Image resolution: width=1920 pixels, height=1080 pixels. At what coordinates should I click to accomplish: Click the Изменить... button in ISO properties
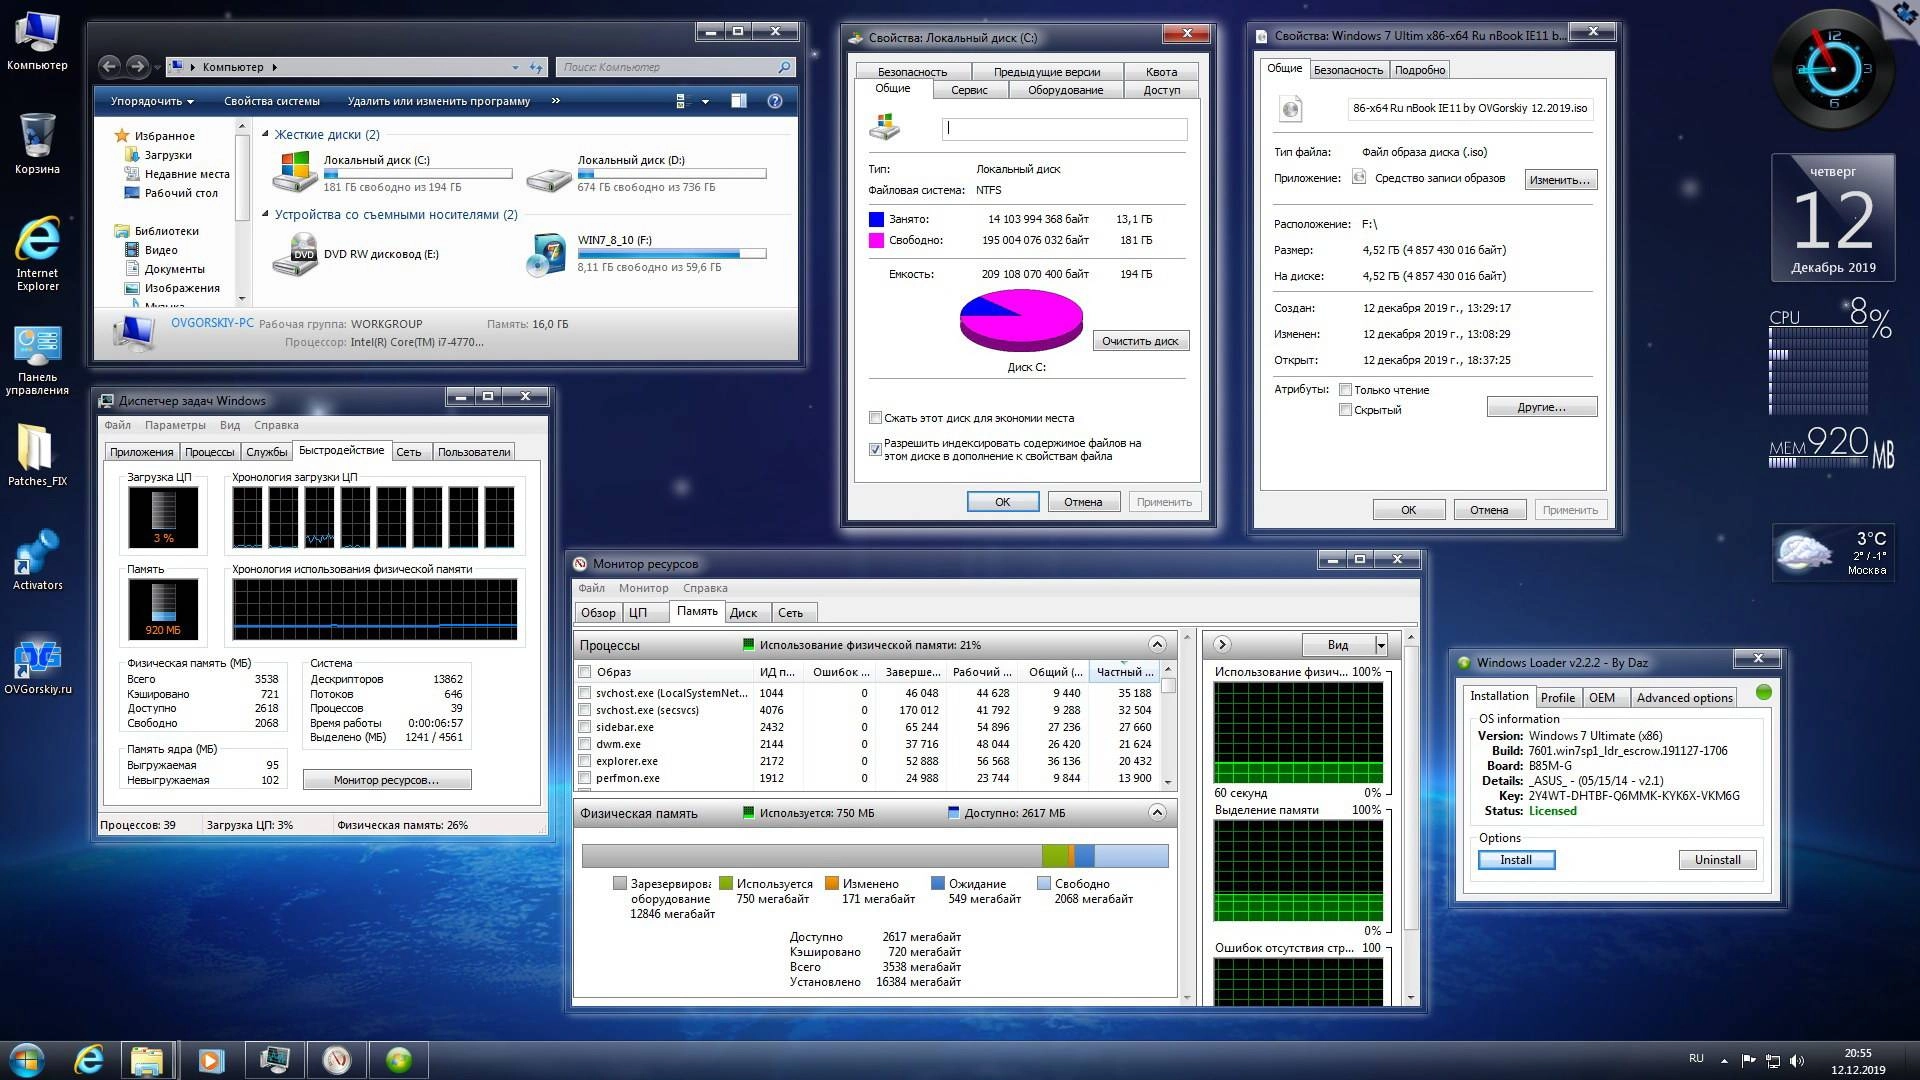click(x=1560, y=180)
